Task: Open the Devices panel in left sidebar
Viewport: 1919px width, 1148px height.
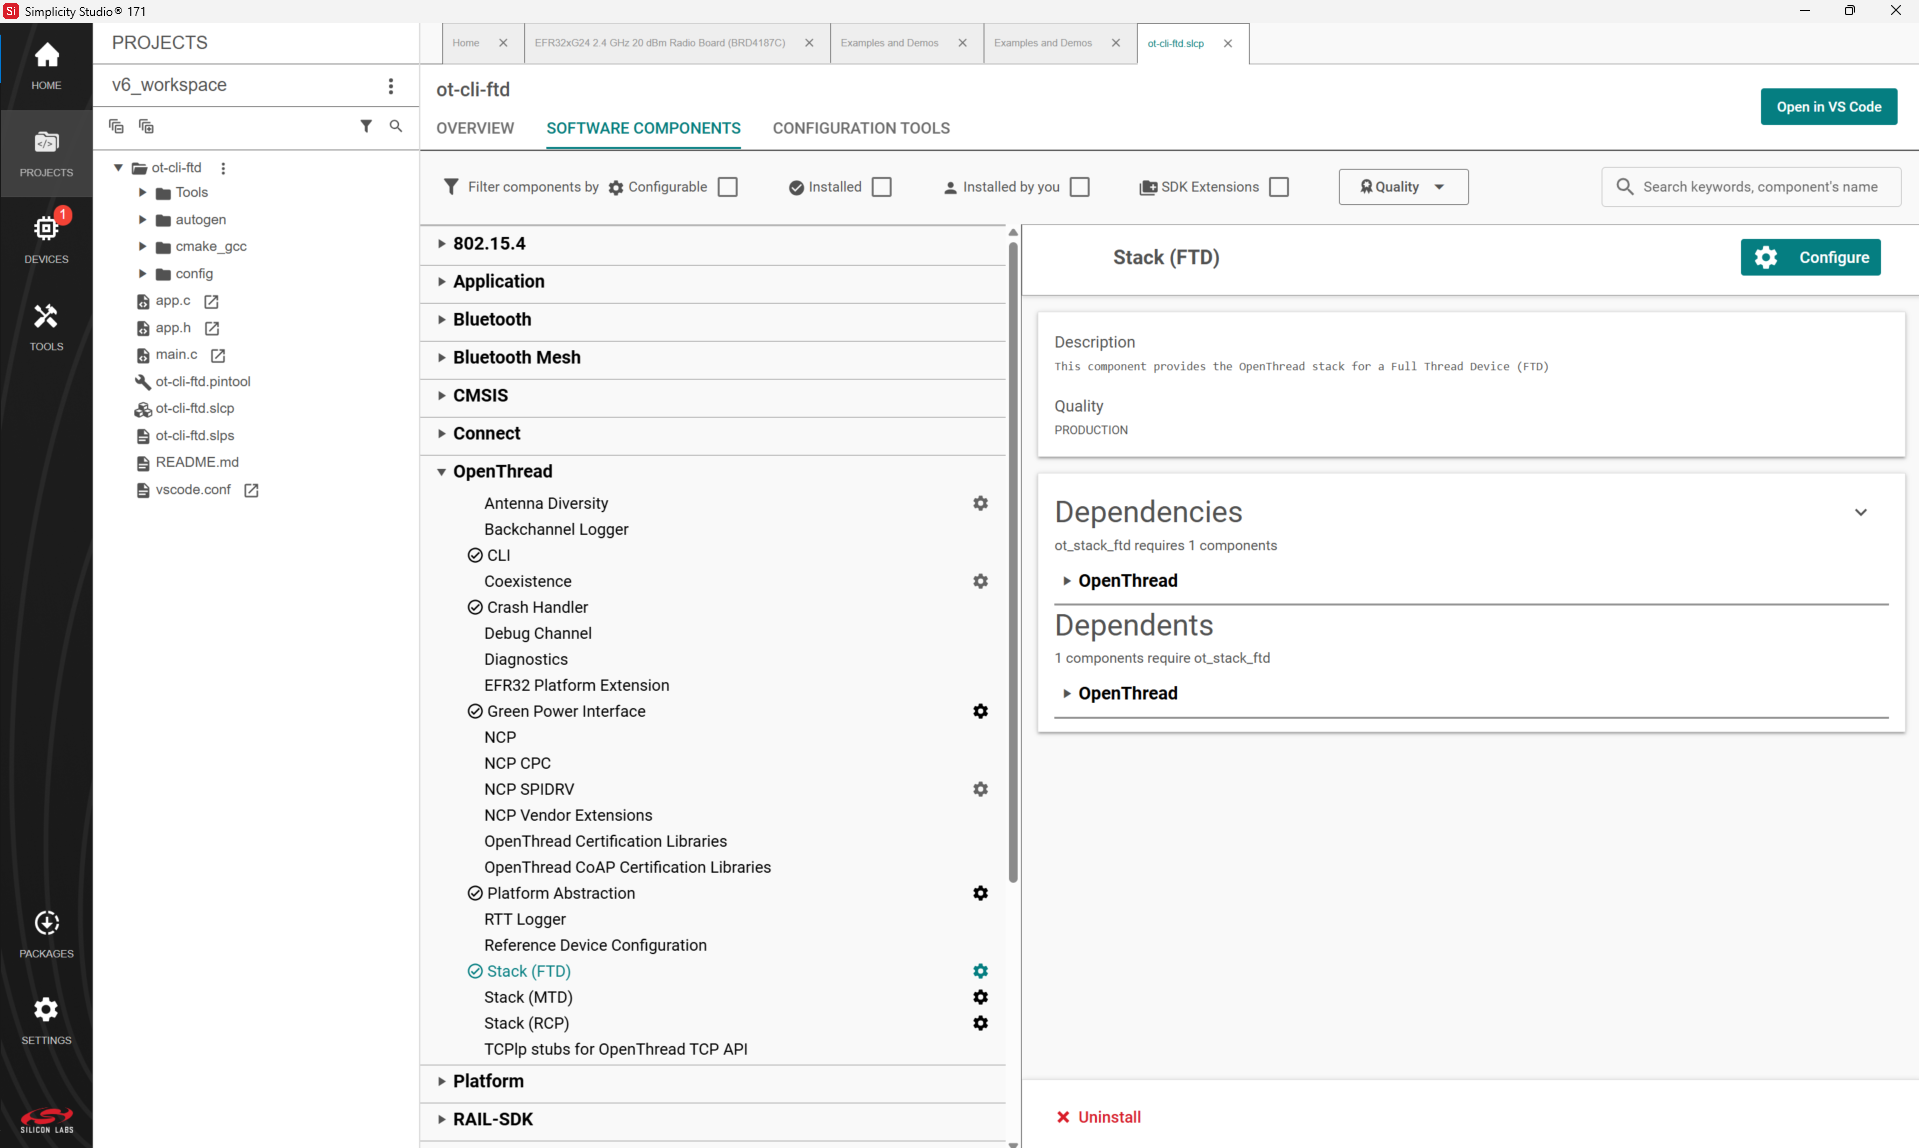Action: pyautogui.click(x=46, y=237)
